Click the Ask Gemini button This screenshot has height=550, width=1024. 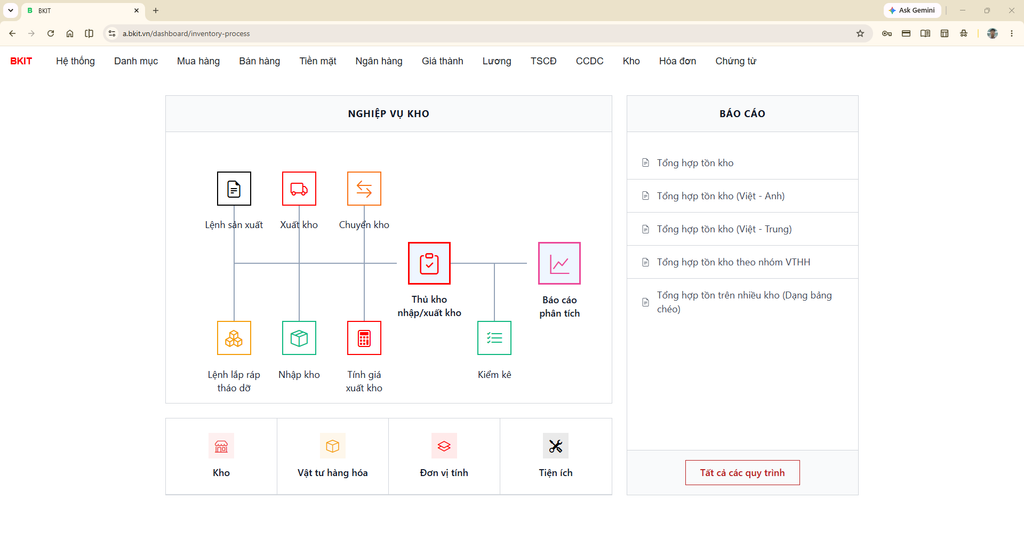pyautogui.click(x=912, y=10)
